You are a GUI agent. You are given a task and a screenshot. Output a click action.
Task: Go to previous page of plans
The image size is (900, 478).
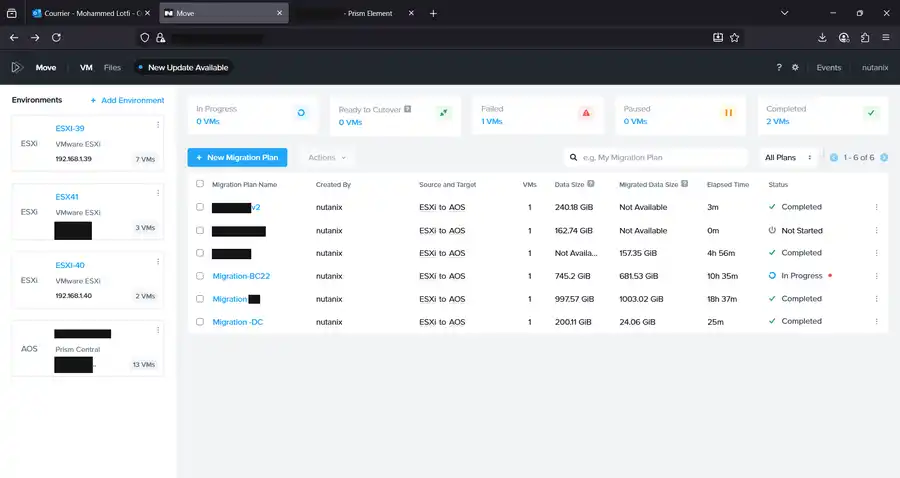833,157
